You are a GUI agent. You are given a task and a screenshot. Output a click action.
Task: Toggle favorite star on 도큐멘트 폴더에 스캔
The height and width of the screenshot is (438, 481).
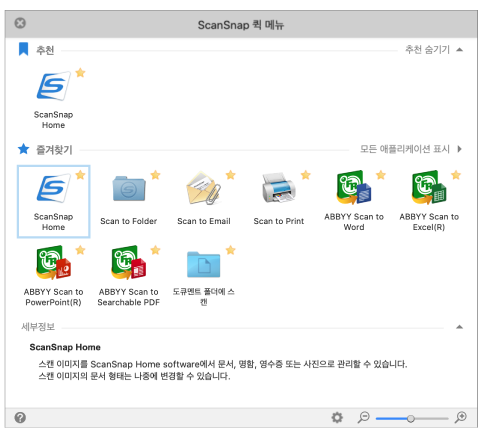(231, 250)
